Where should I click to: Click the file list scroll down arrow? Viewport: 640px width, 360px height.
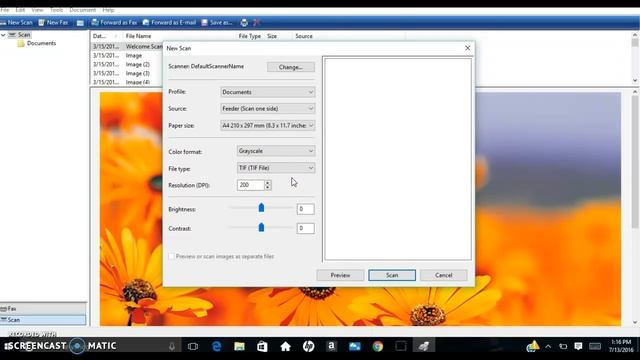point(635,81)
